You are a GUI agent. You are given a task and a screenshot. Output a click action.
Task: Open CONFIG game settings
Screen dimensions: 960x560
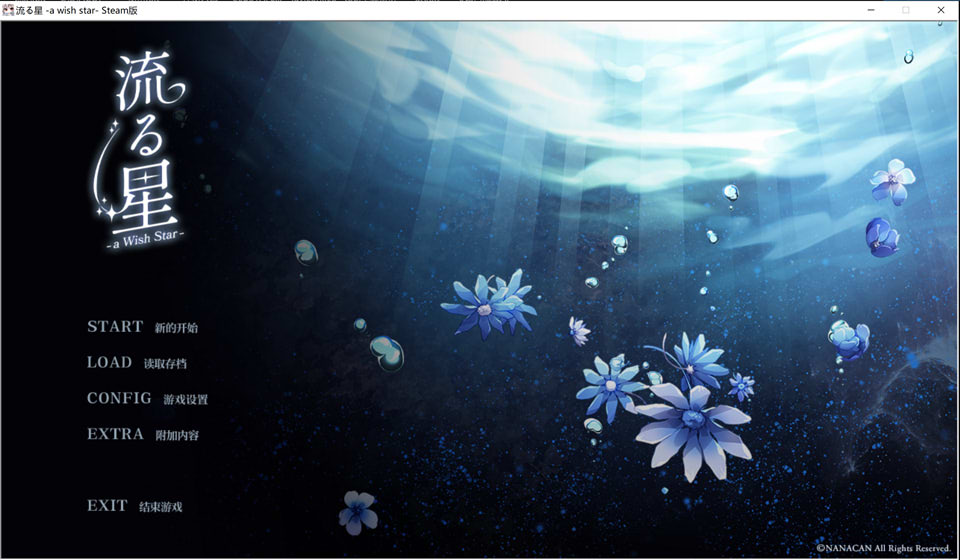[148, 398]
